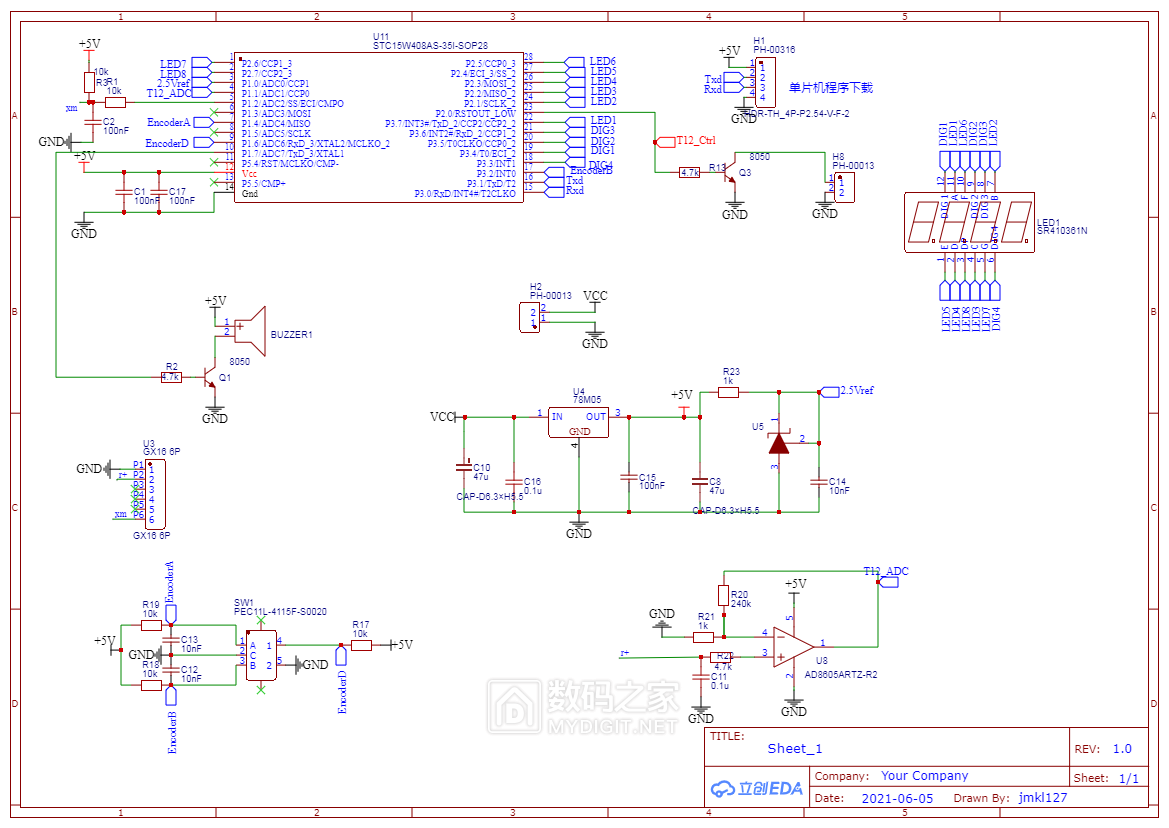Select the Q1 transistor symbol
This screenshot has height=828, width=1169.
pyautogui.click(x=209, y=377)
